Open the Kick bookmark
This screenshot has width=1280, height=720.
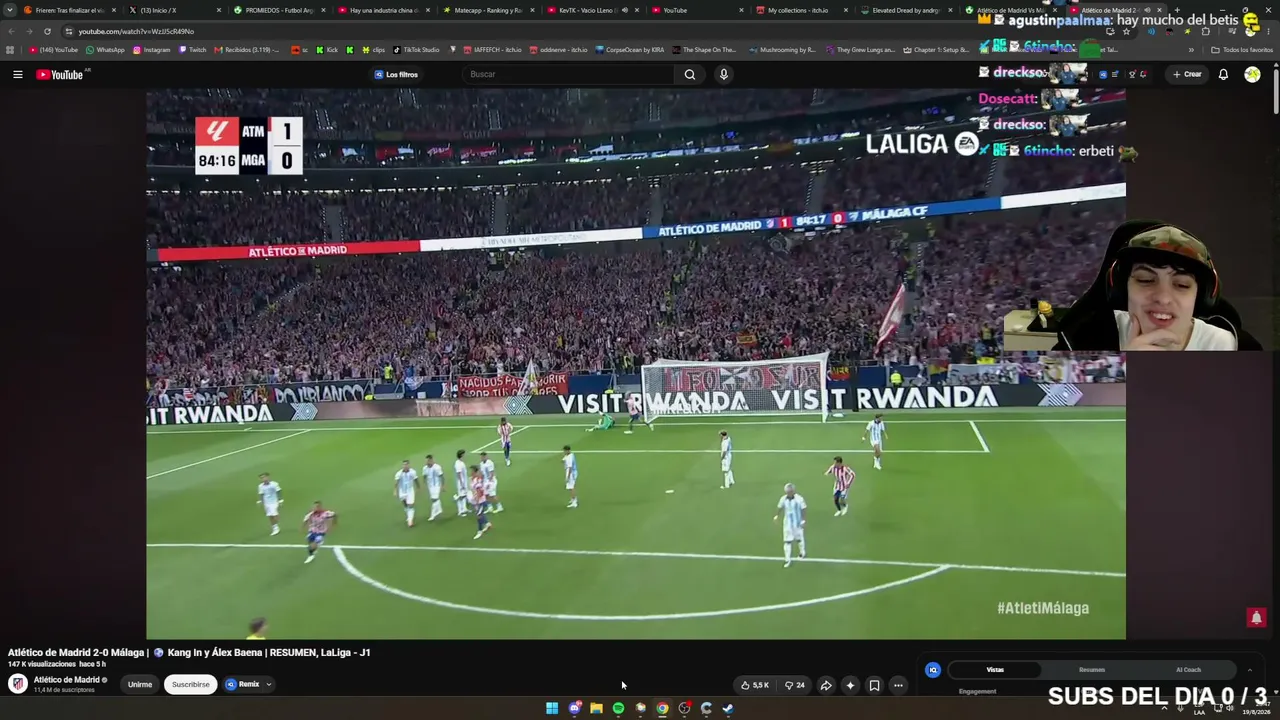click(326, 50)
